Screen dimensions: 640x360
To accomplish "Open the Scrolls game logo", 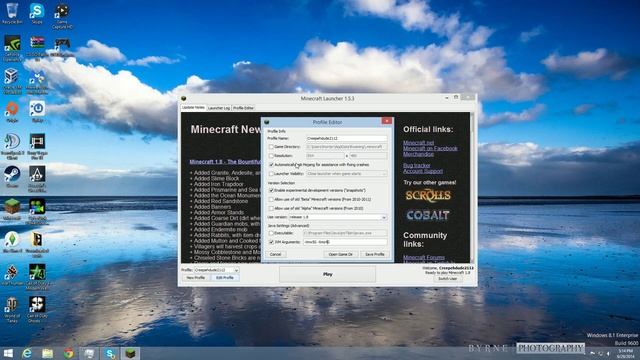I will (x=428, y=196).
